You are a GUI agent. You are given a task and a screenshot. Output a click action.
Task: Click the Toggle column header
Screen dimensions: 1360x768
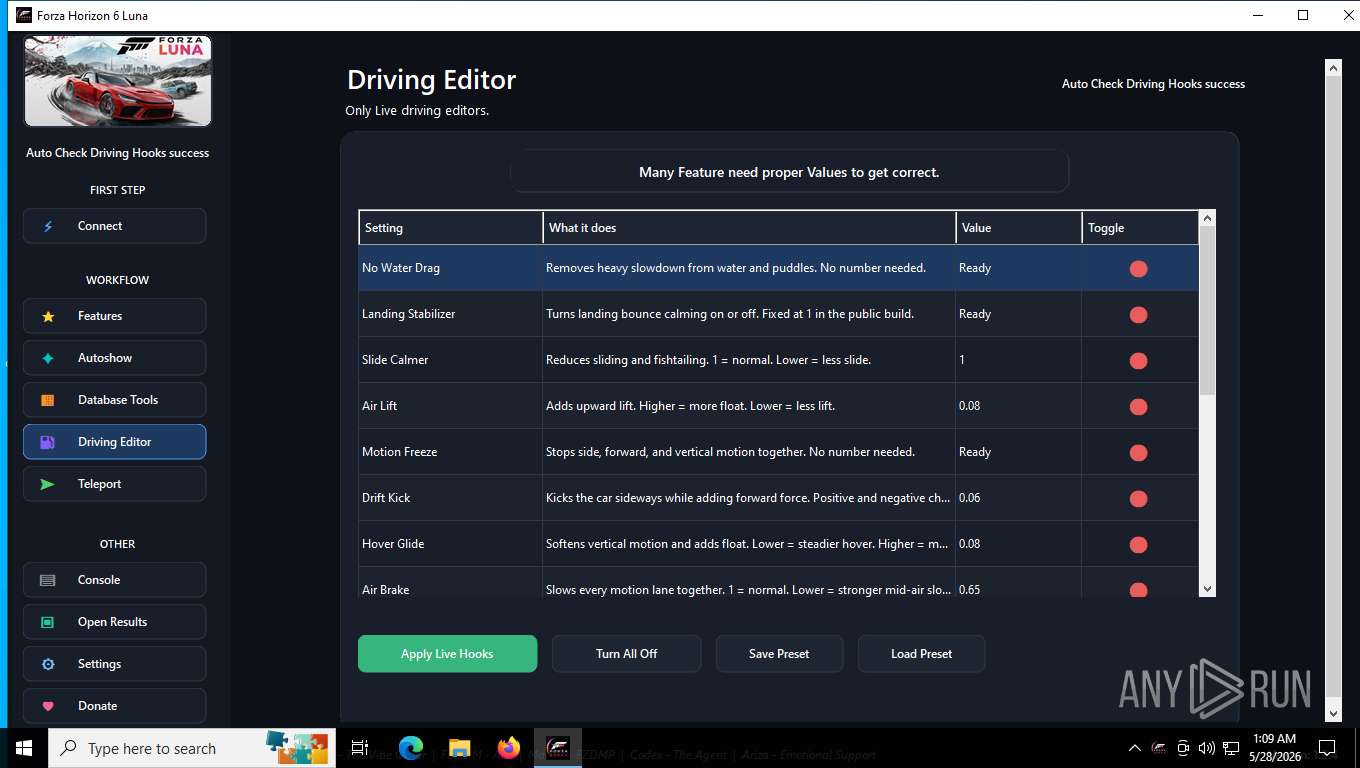click(x=1140, y=228)
